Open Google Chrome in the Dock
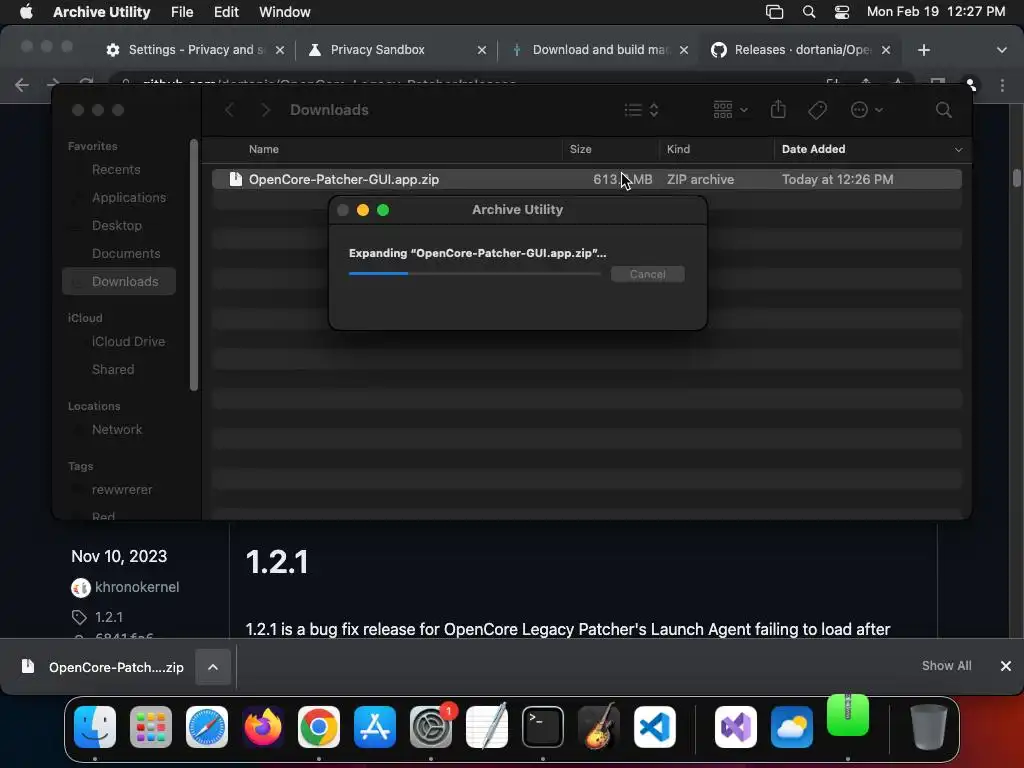1024x768 pixels. pos(319,727)
